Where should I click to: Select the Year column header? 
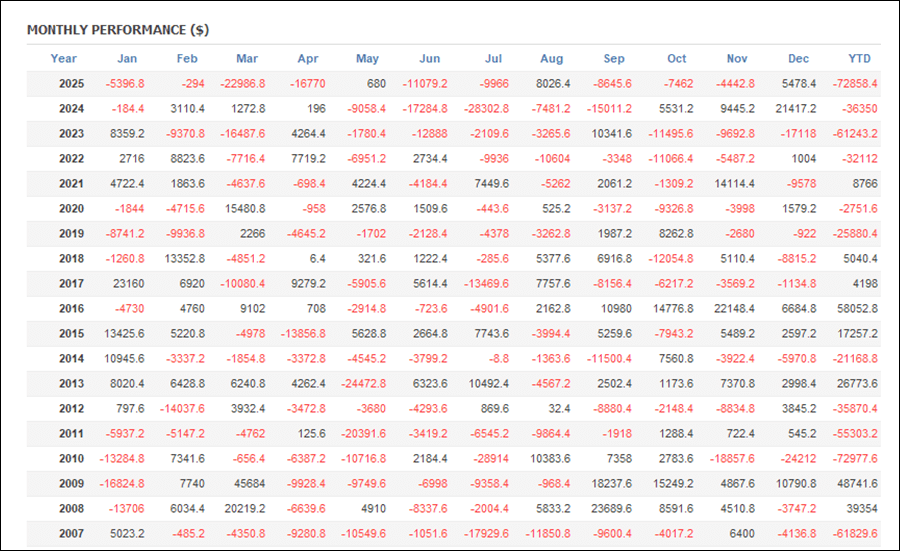click(x=64, y=59)
